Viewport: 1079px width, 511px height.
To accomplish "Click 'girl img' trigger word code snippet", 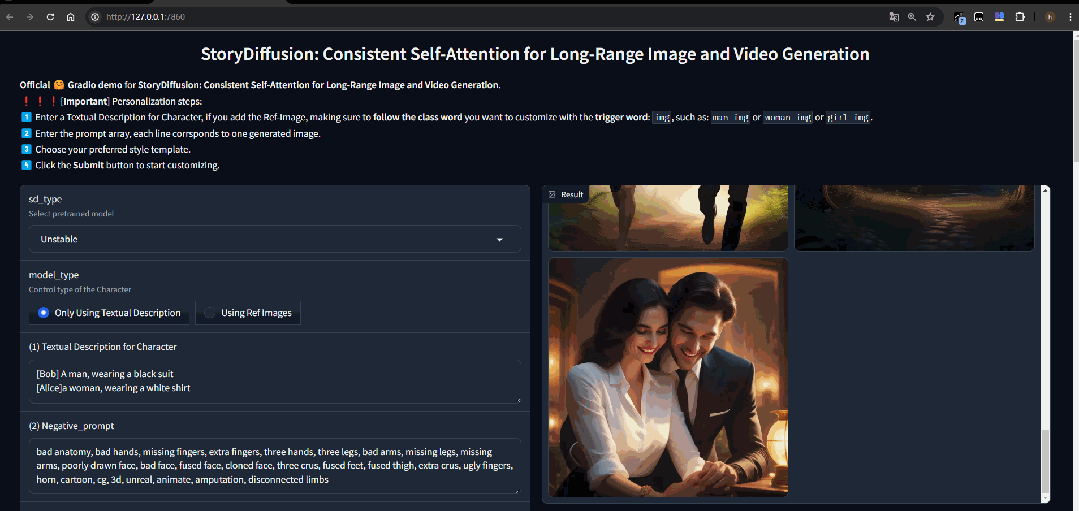I will pos(848,118).
